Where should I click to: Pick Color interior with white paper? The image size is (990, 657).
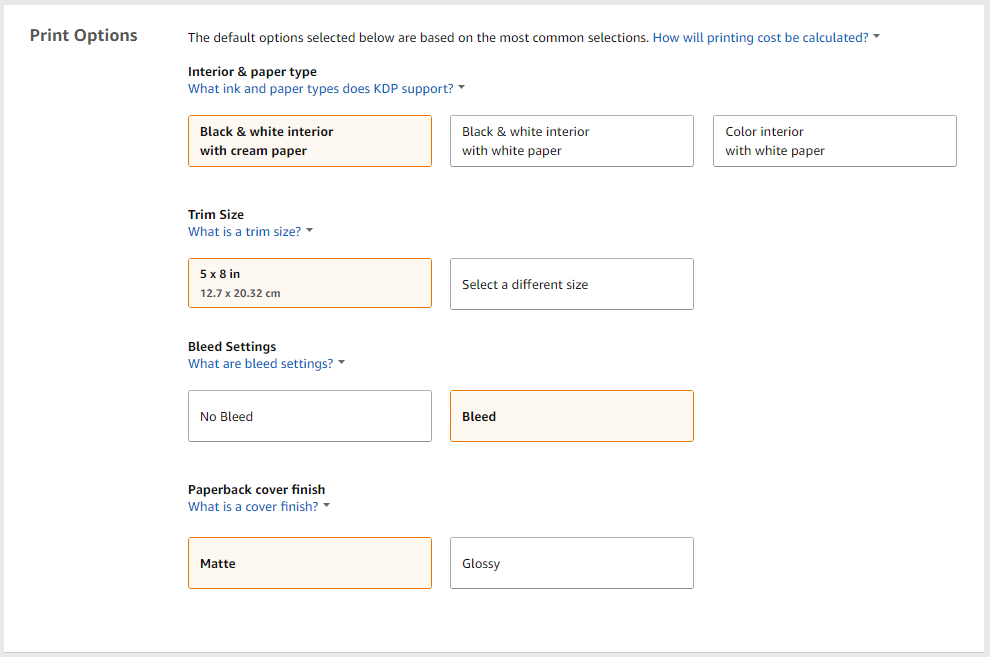835,141
